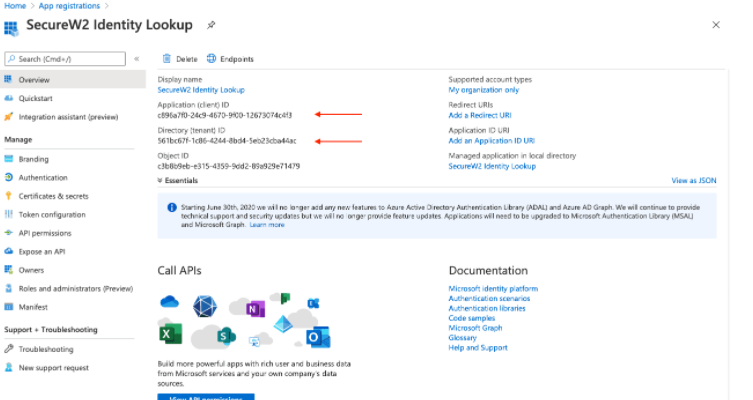
Task: Click the Delete trash icon
Action: 167,59
